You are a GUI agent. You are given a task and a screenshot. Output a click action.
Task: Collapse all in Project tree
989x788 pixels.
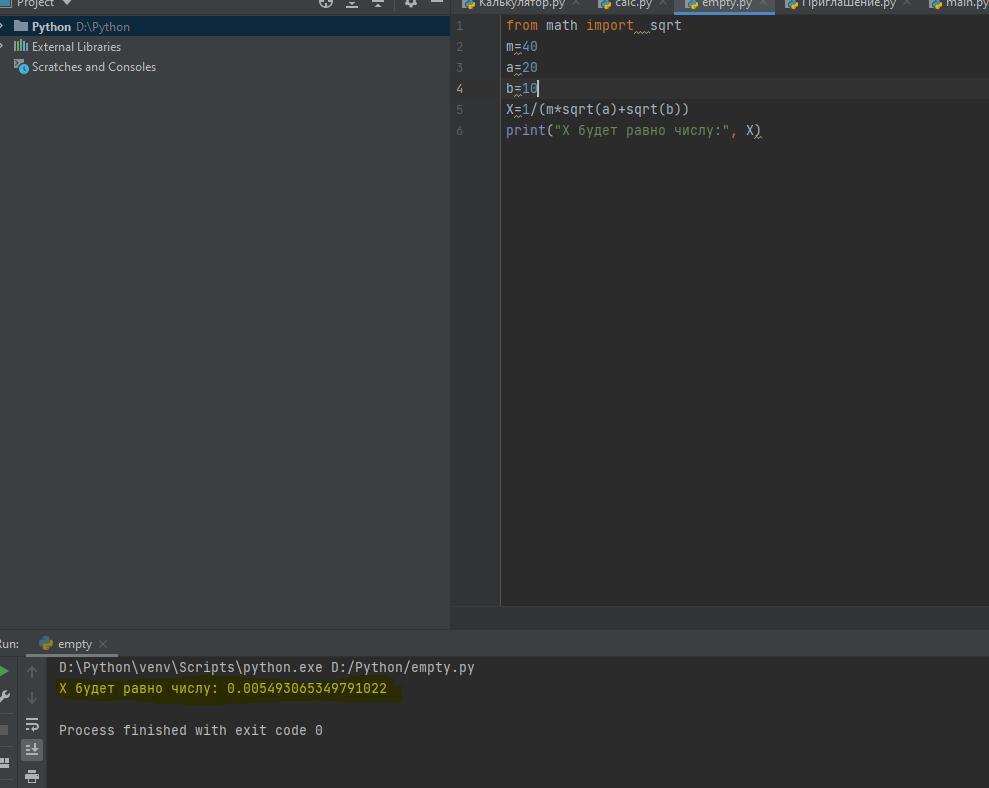[x=378, y=3]
